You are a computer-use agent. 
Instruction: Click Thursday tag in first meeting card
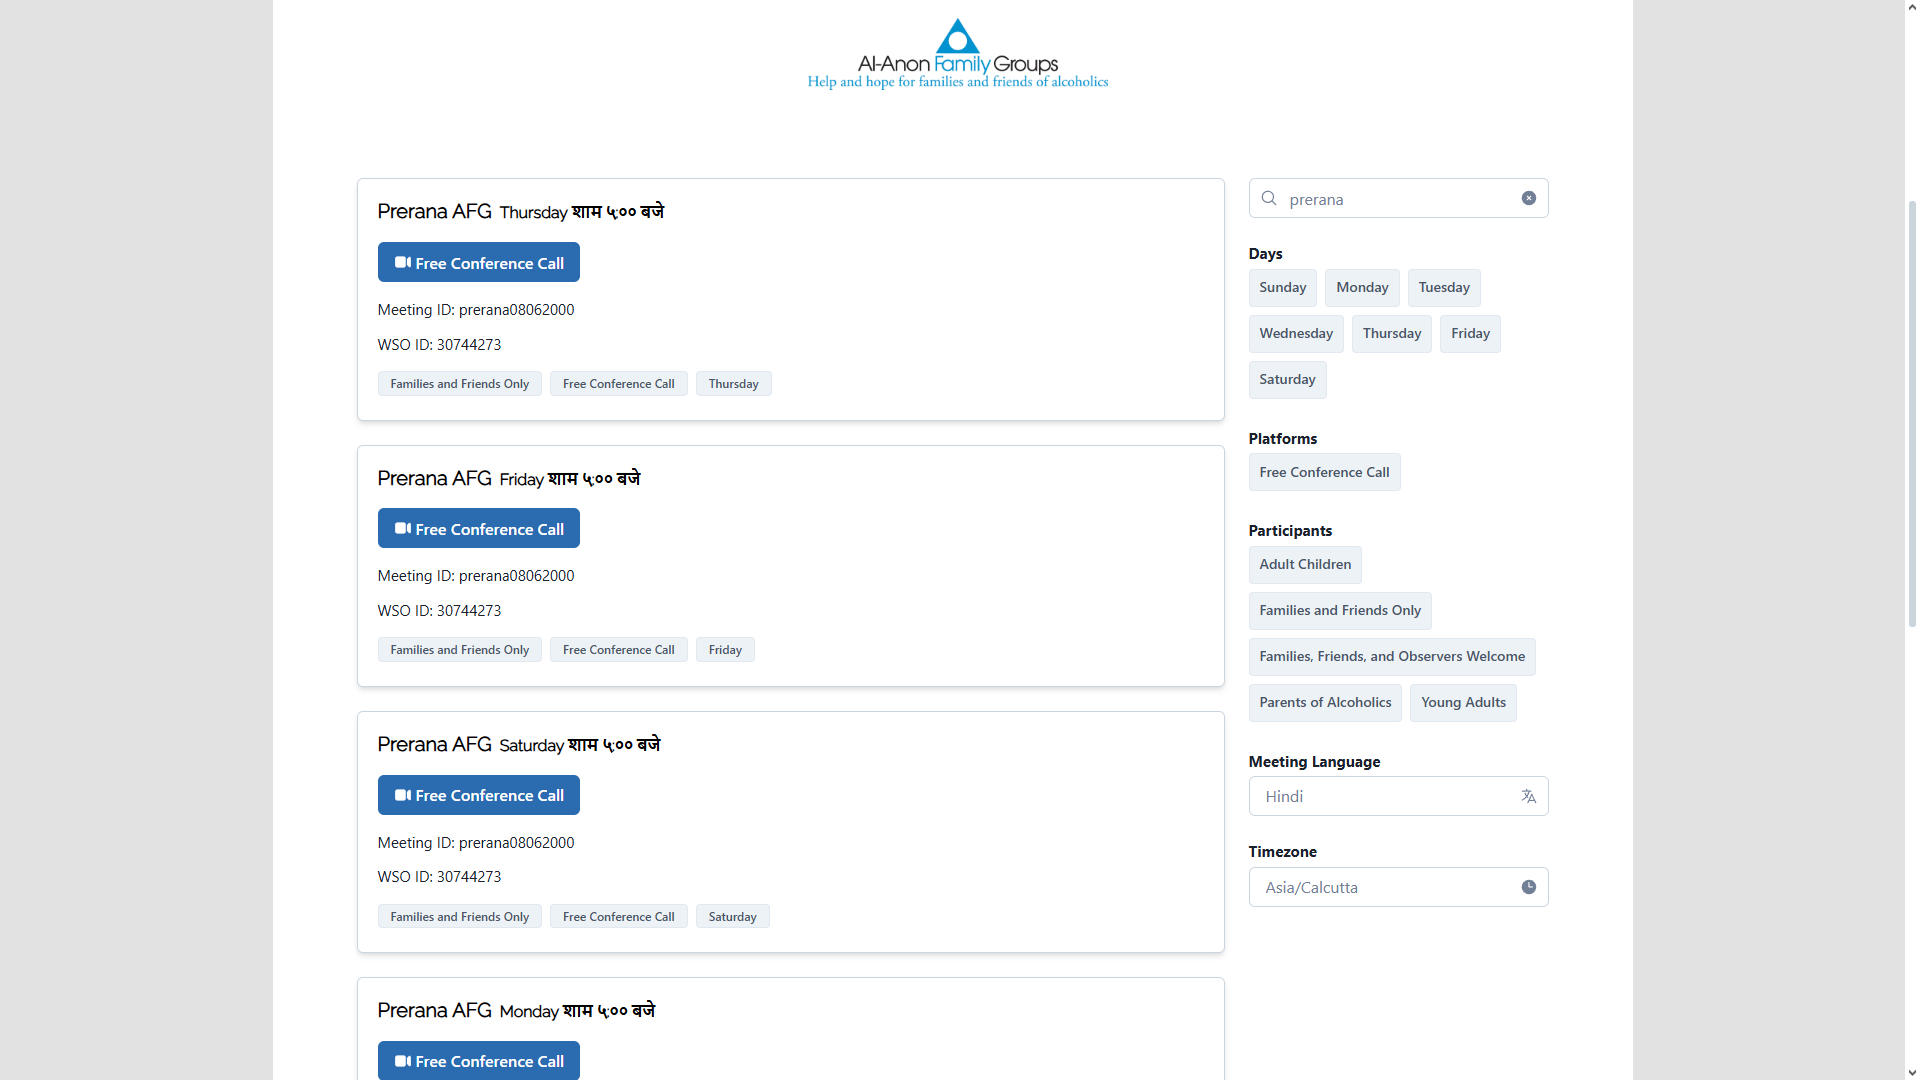click(x=734, y=384)
